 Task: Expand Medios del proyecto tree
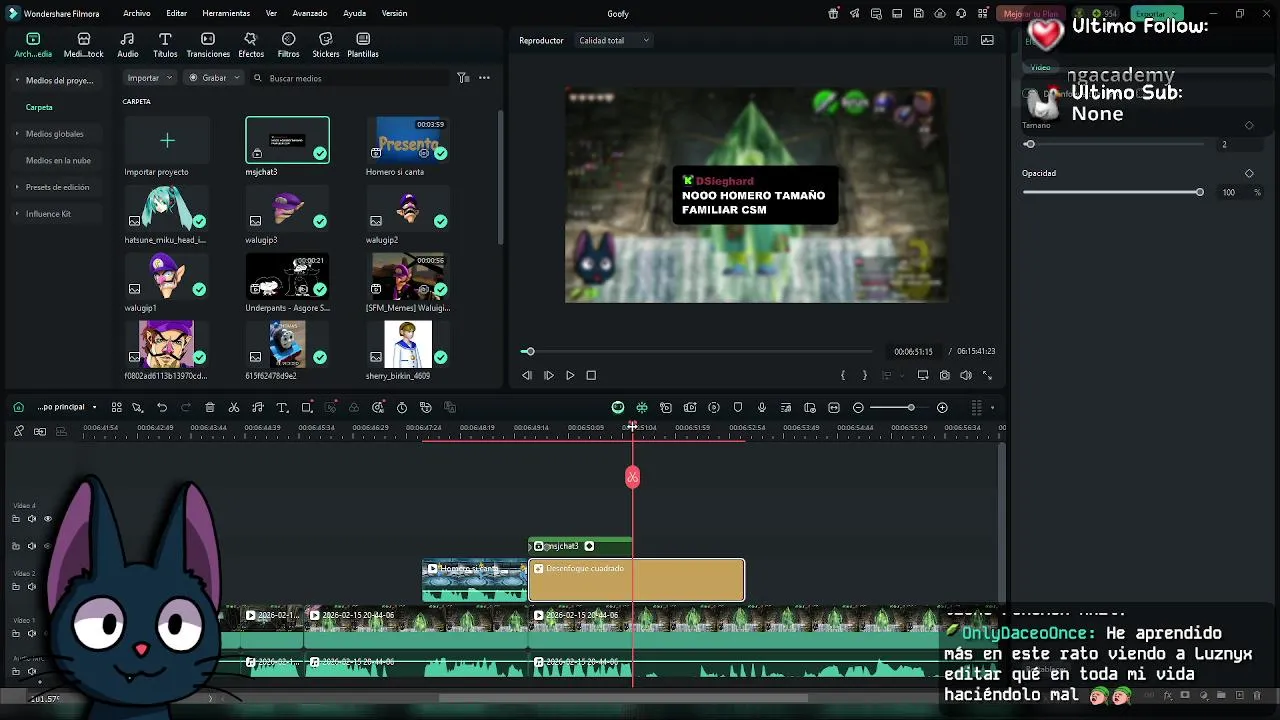[17, 80]
